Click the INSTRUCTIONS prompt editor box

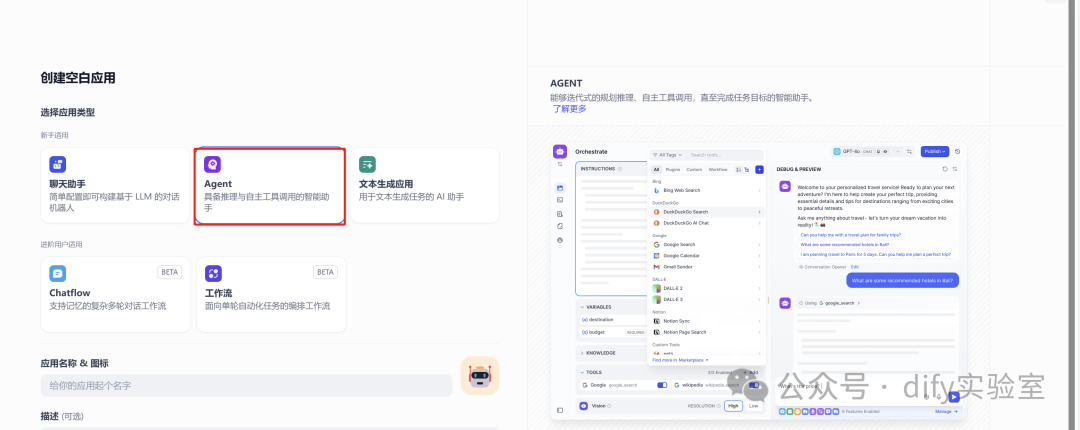tap(612, 229)
